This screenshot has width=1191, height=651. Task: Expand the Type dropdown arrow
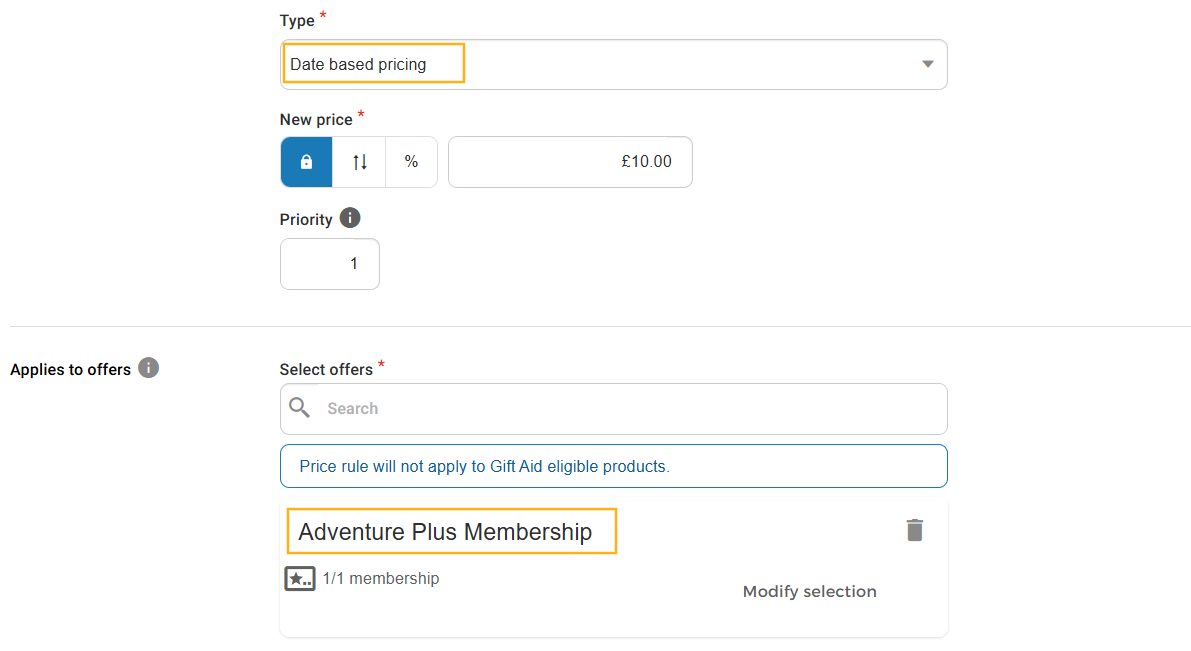927,65
